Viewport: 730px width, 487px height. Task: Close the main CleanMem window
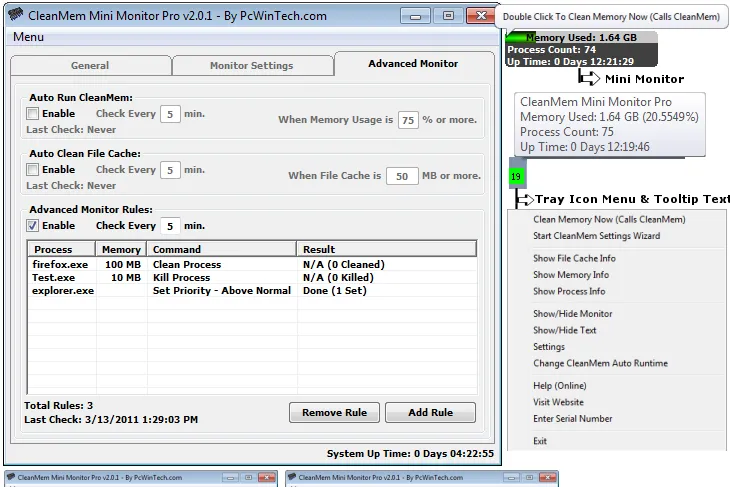(481, 16)
